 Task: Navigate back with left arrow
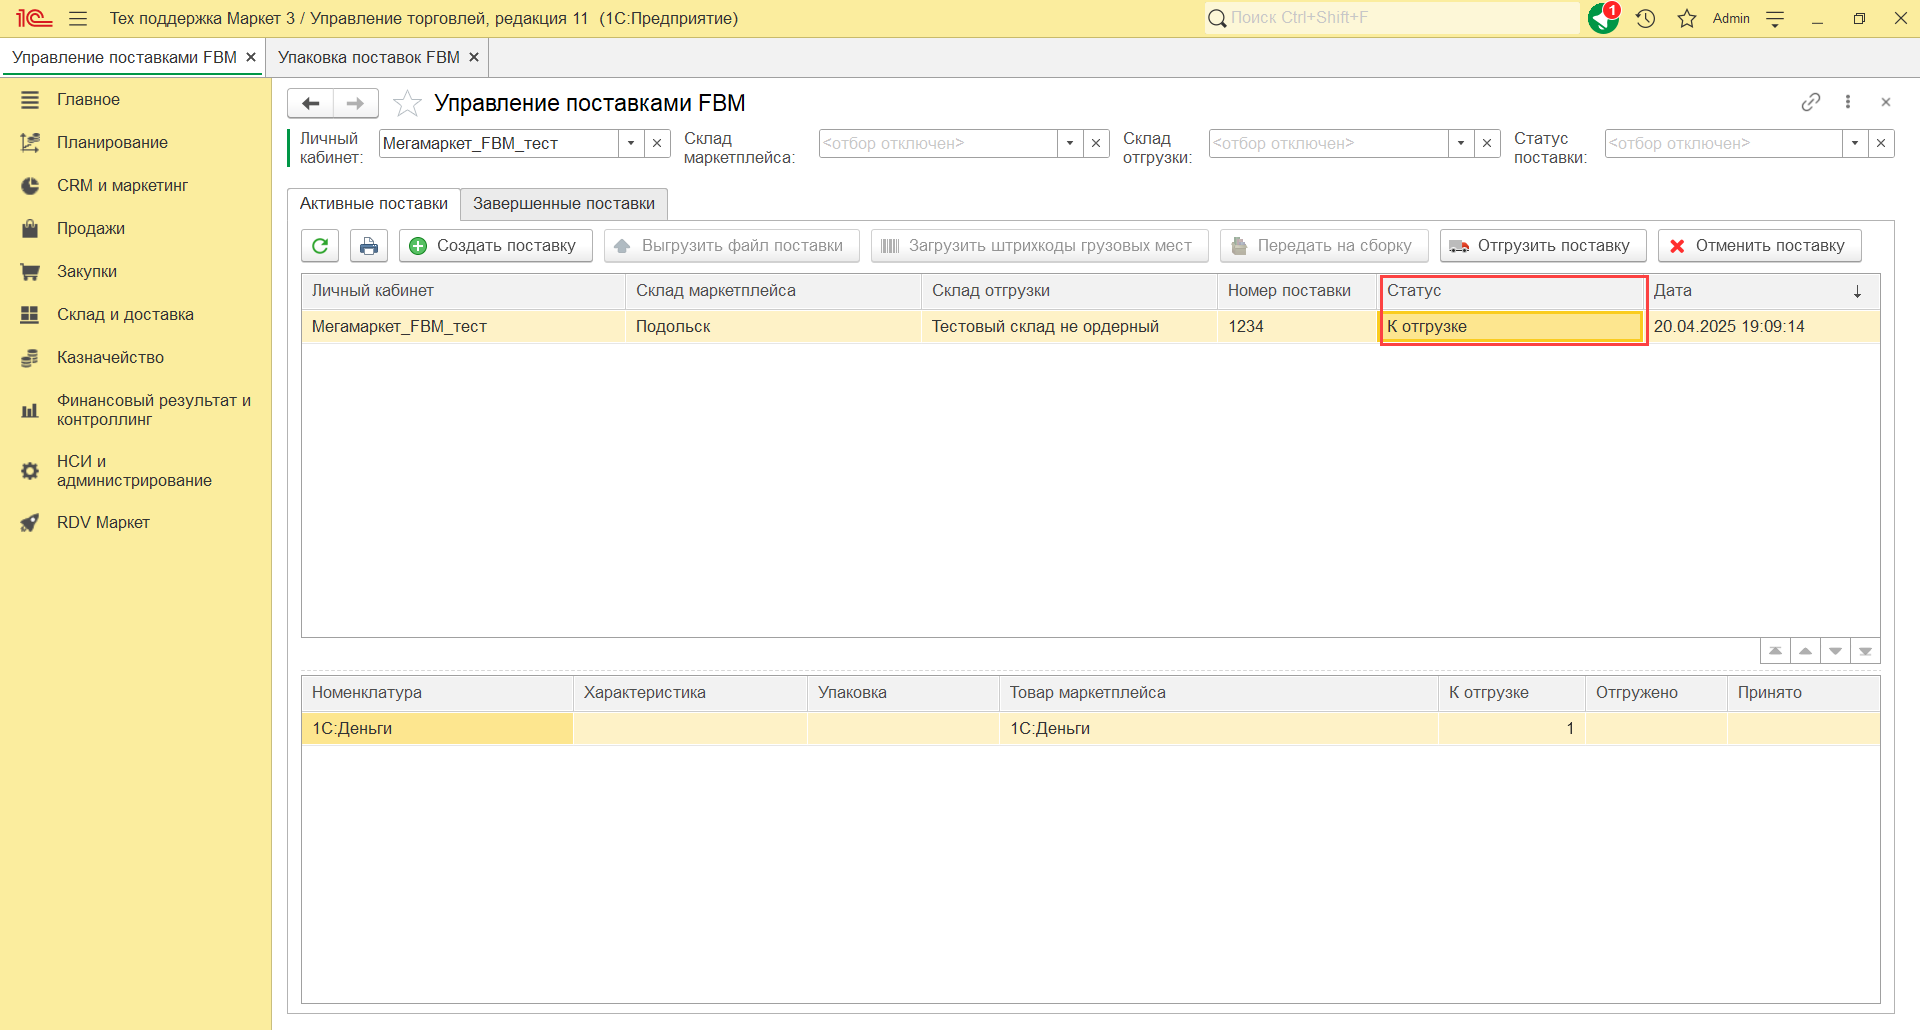(x=310, y=103)
